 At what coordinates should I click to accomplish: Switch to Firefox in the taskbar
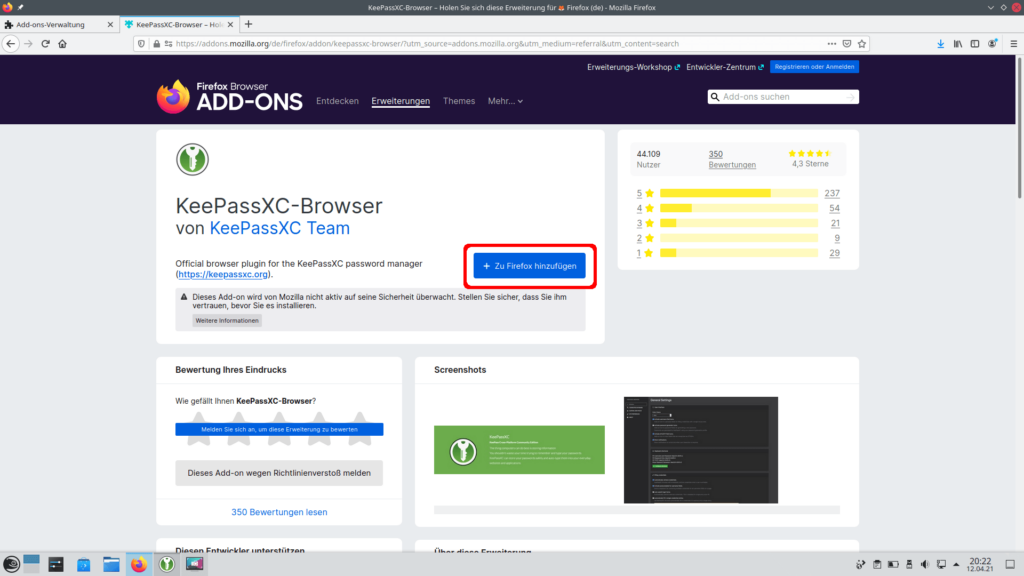tap(138, 564)
